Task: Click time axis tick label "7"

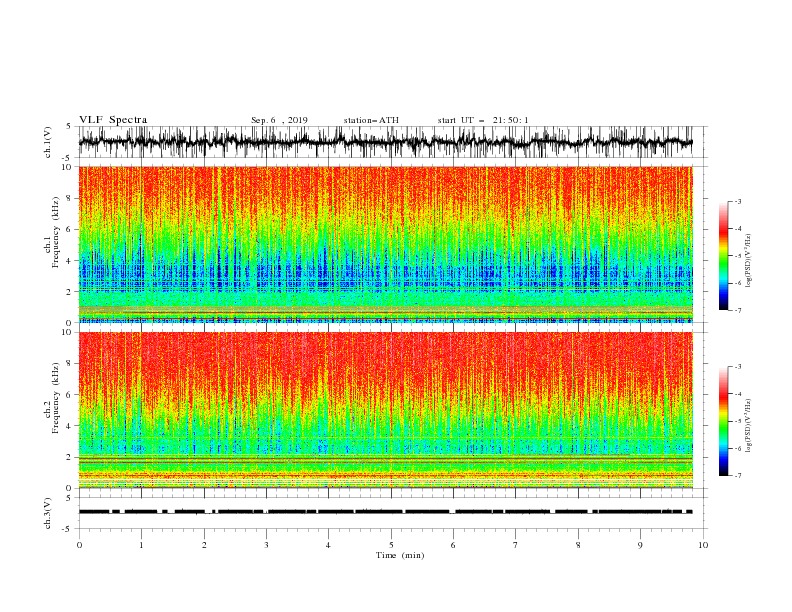Action: click(x=516, y=545)
